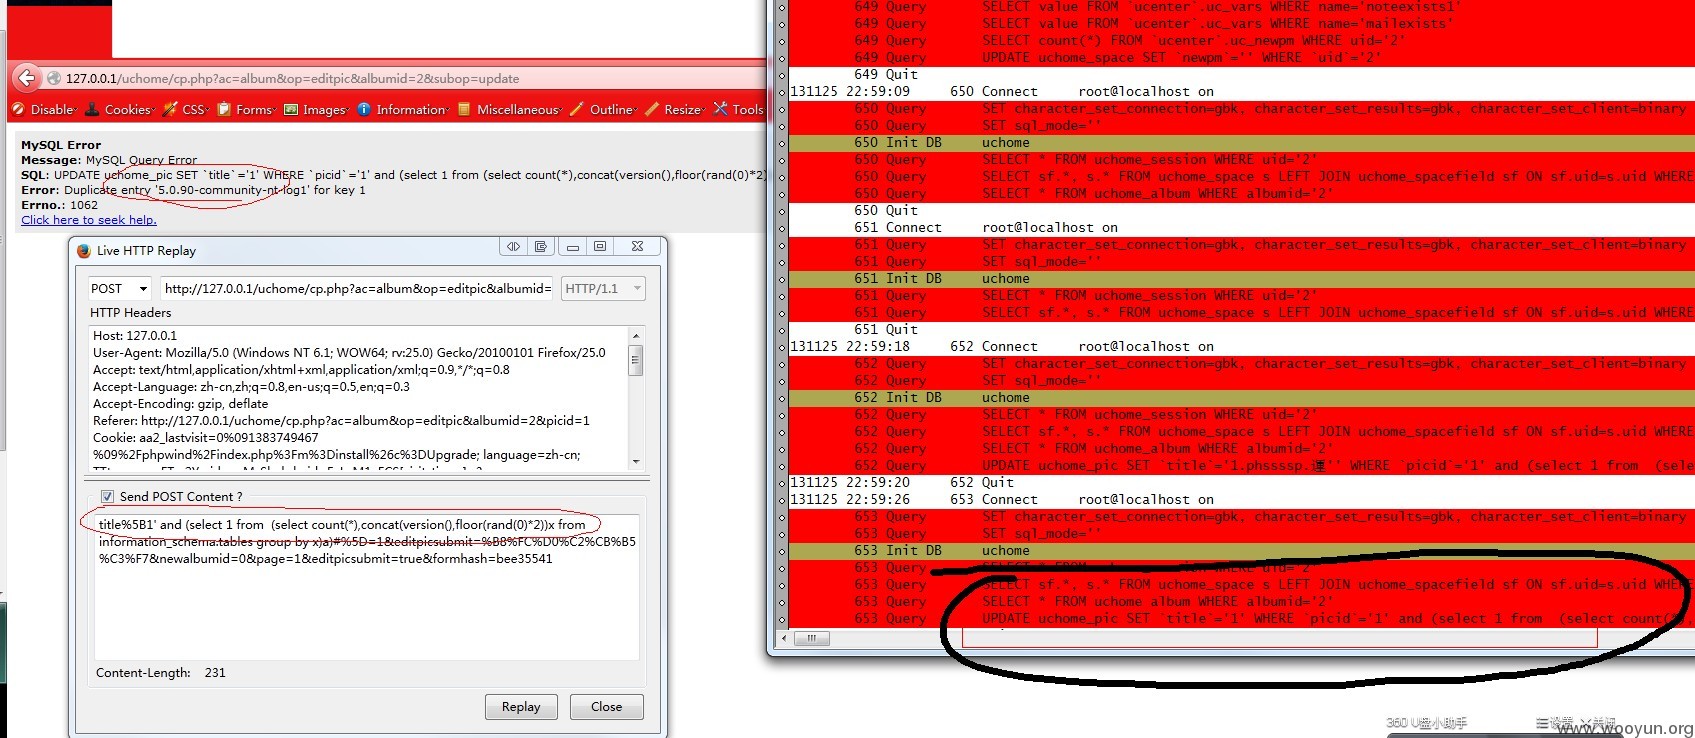
Task: Select the 'Accept-Language' header line
Action: 251,387
